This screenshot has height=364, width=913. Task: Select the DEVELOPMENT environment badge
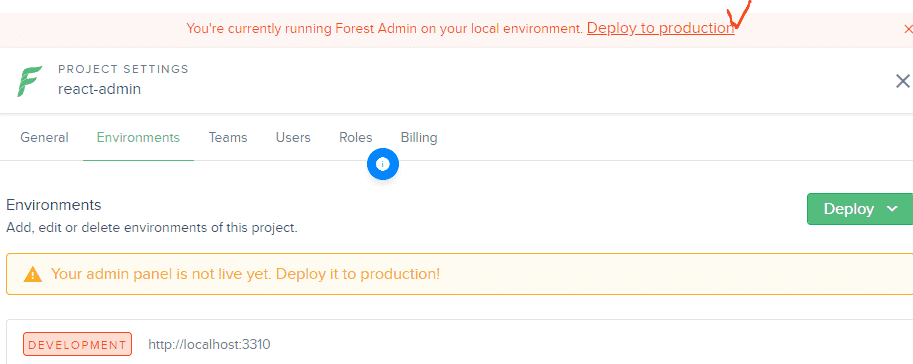(77, 344)
